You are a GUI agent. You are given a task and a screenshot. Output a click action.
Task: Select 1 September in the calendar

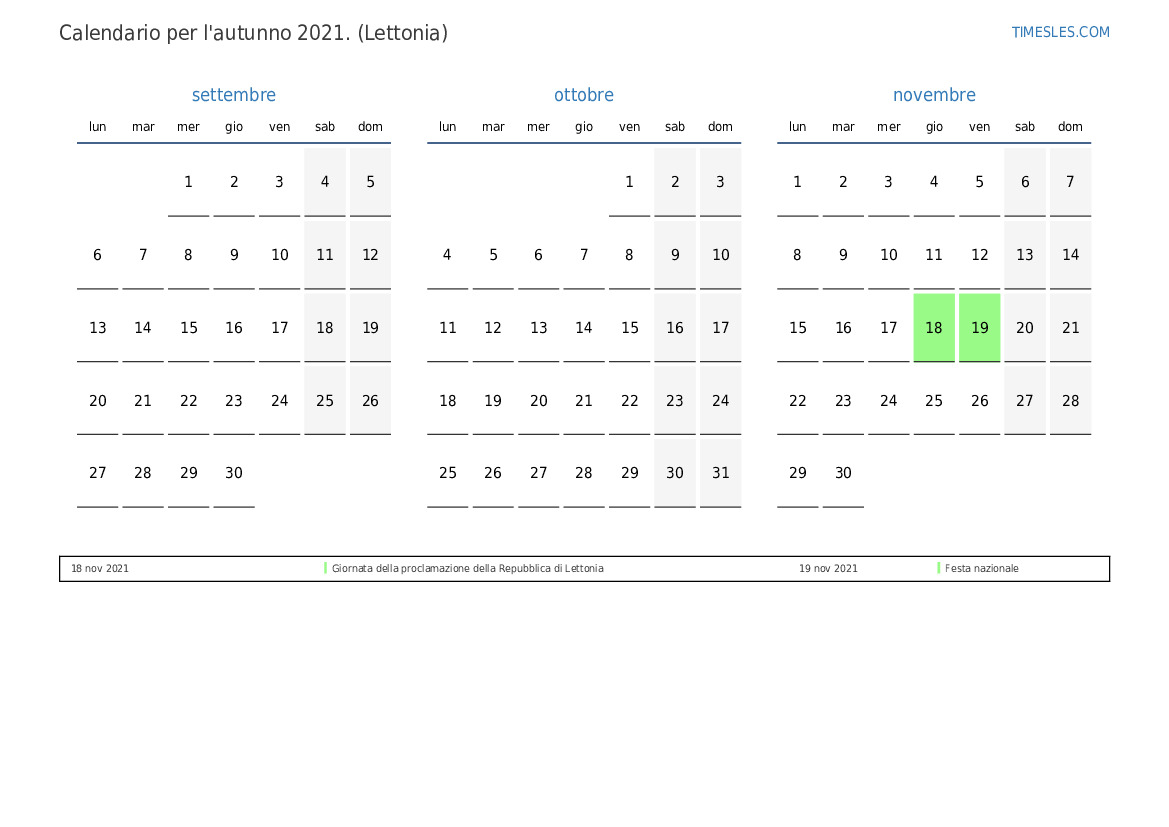tap(188, 182)
